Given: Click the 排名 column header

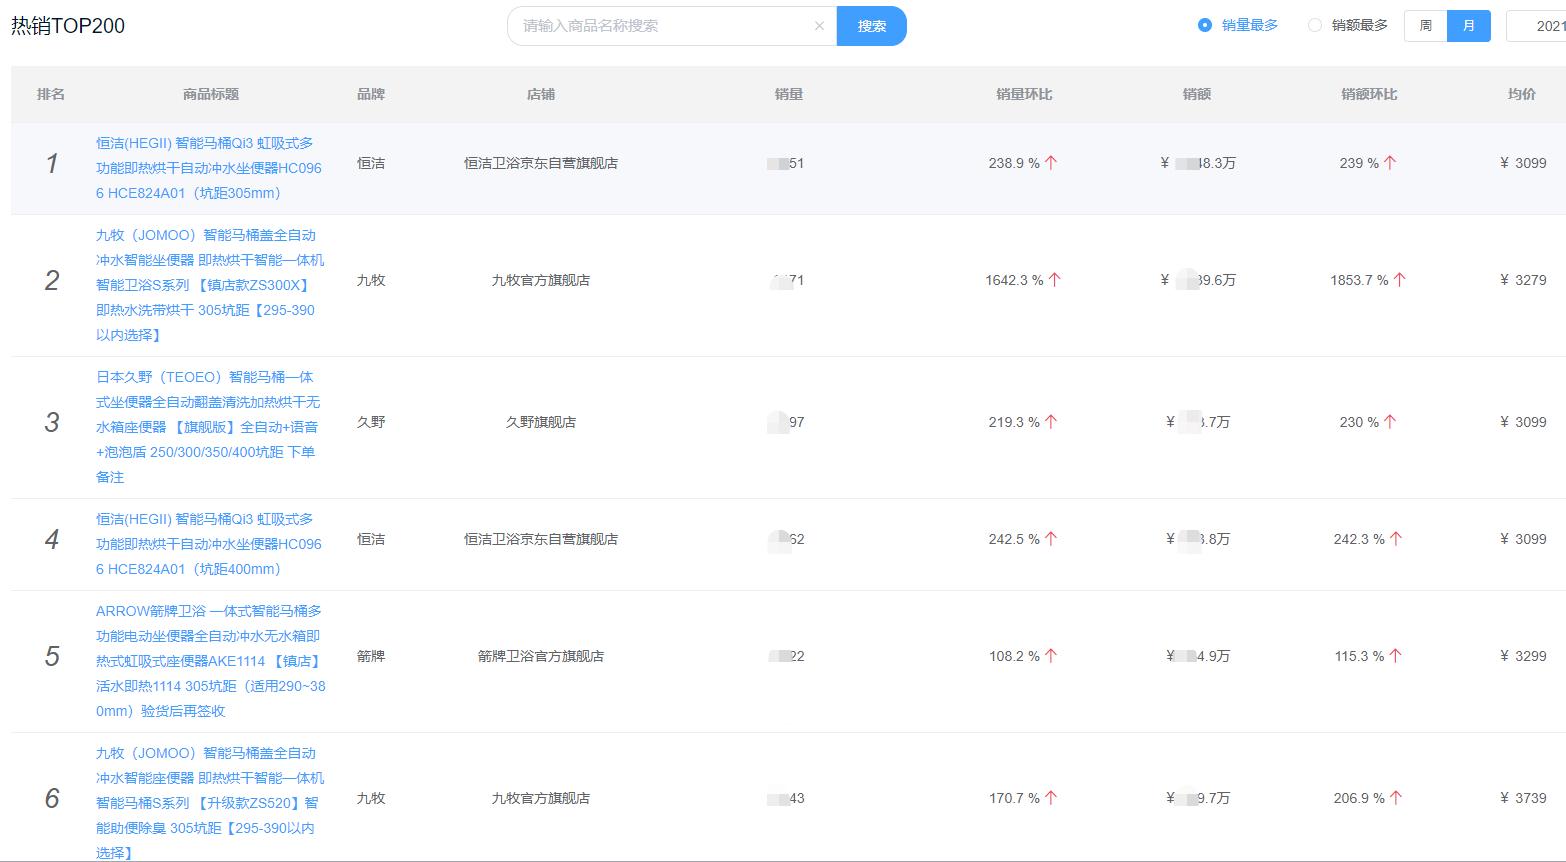Looking at the screenshot, I should click(51, 94).
